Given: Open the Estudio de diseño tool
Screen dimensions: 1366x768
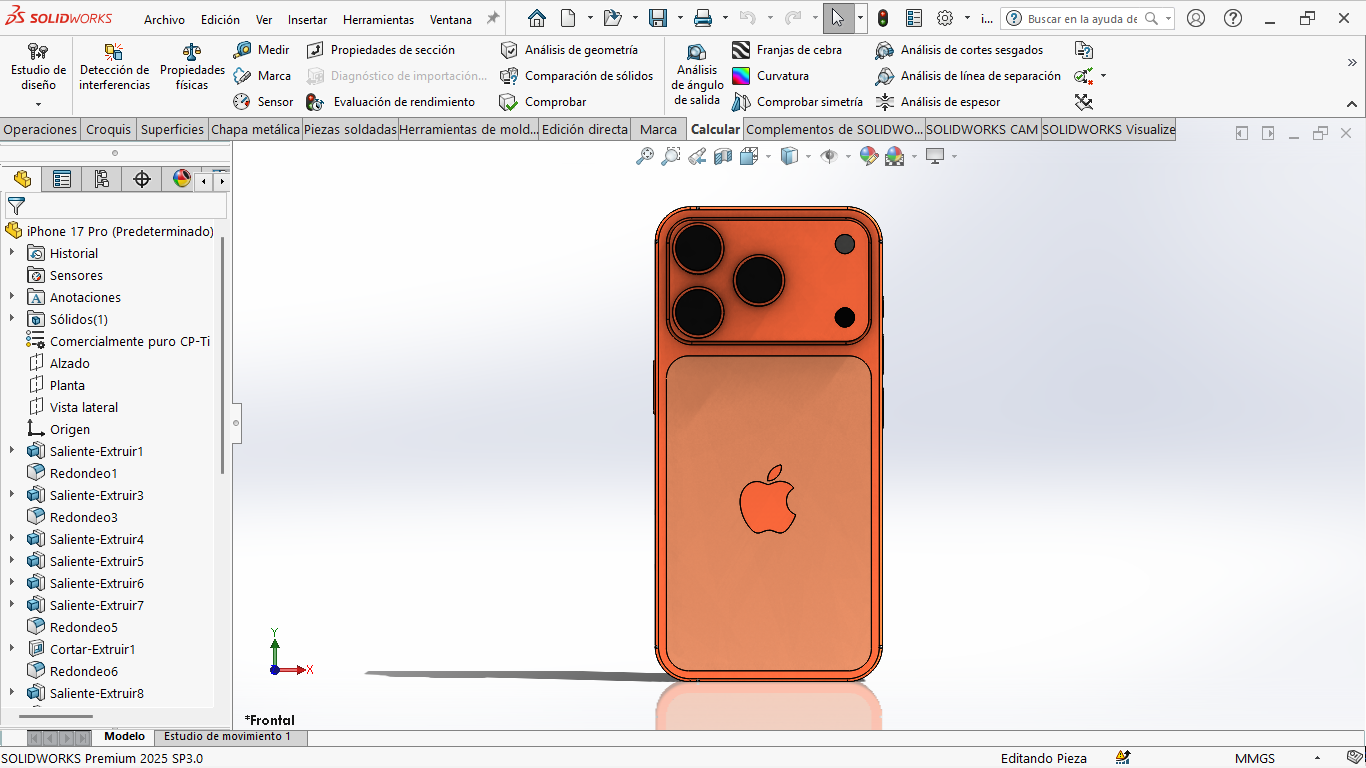Looking at the screenshot, I should coord(38,68).
